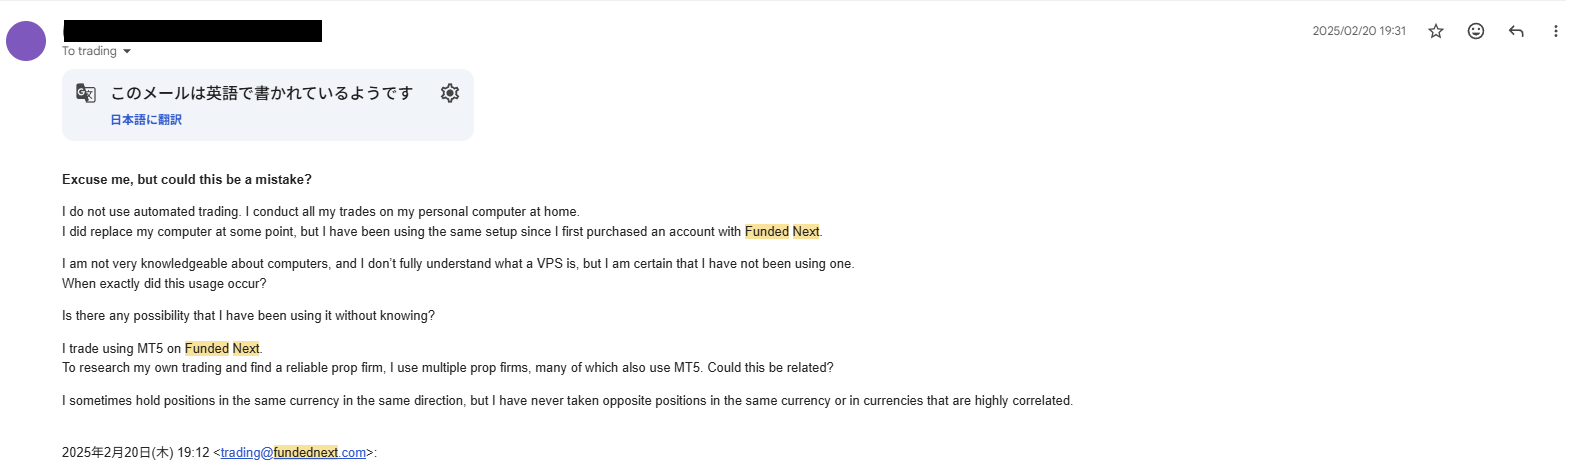The image size is (1577, 472).
Task: Click the "I do not use automated trading" line
Action: click(x=320, y=212)
